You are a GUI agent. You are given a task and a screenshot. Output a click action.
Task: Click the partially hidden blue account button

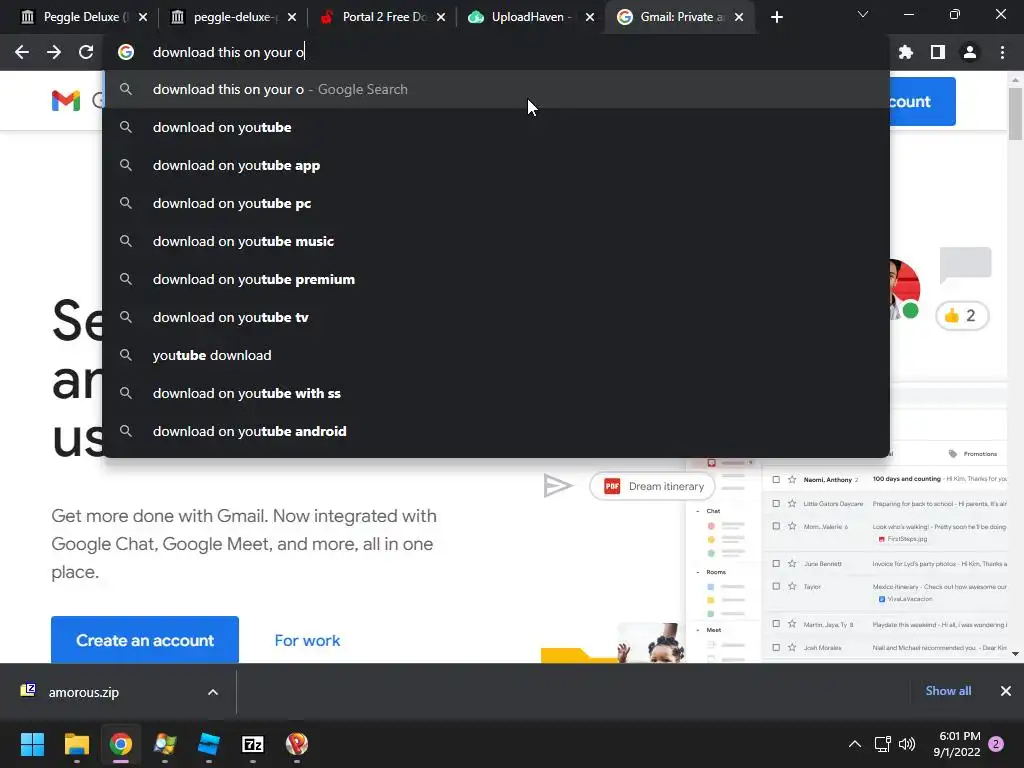point(923,101)
